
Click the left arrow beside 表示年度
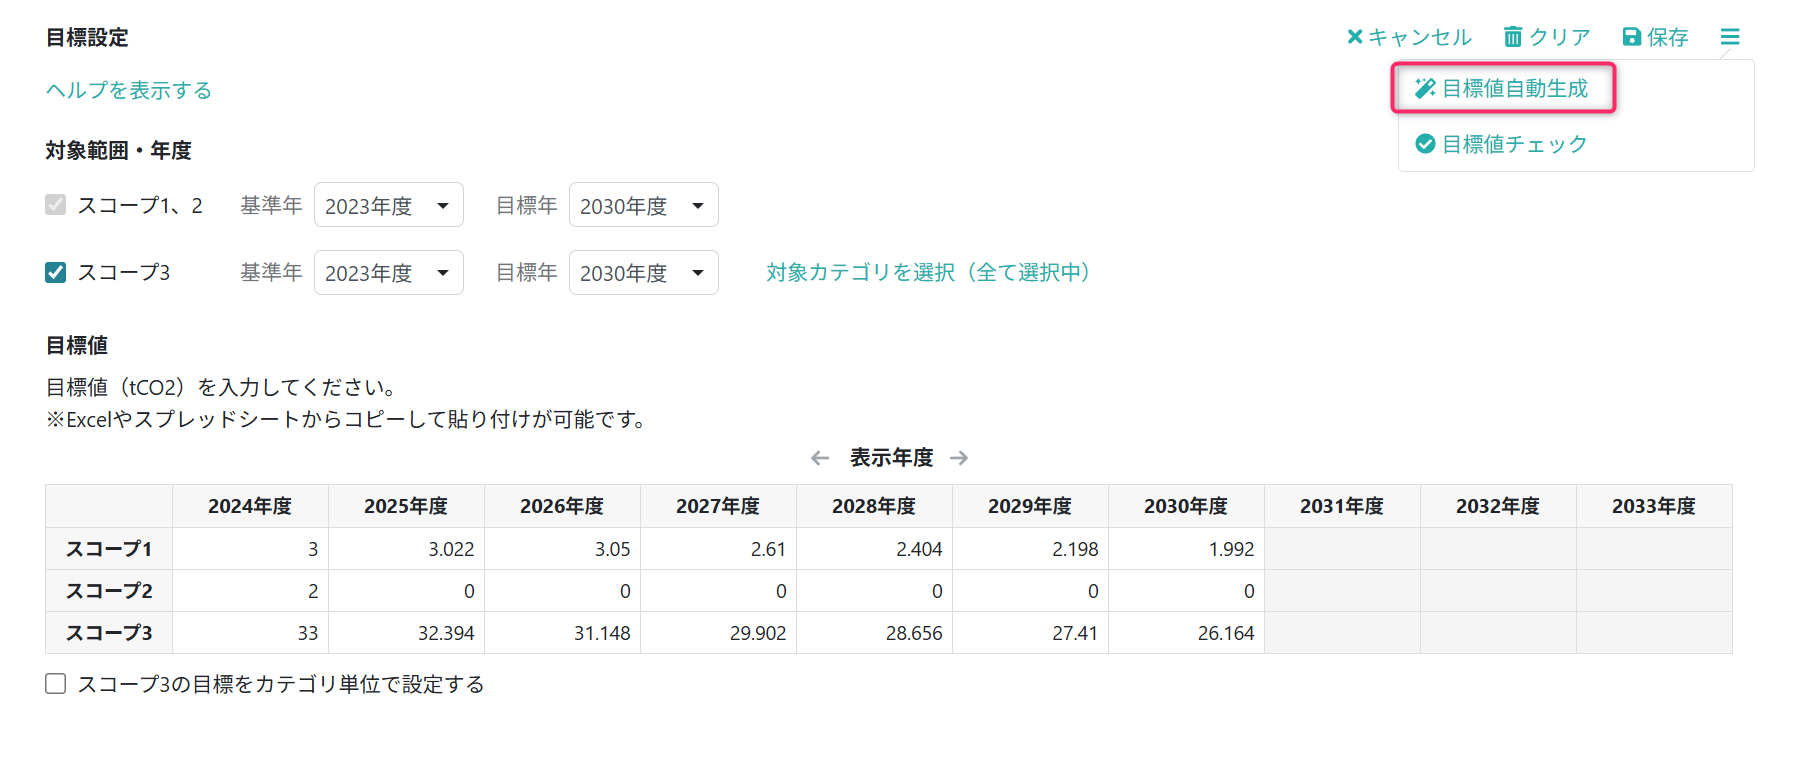click(820, 458)
